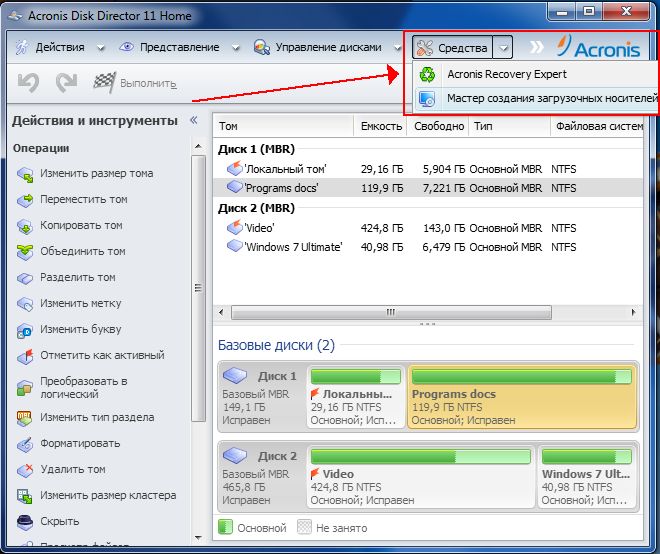The height and width of the screenshot is (554, 660).
Task: Click the checkered flag Выполнить icon
Action: [104, 83]
